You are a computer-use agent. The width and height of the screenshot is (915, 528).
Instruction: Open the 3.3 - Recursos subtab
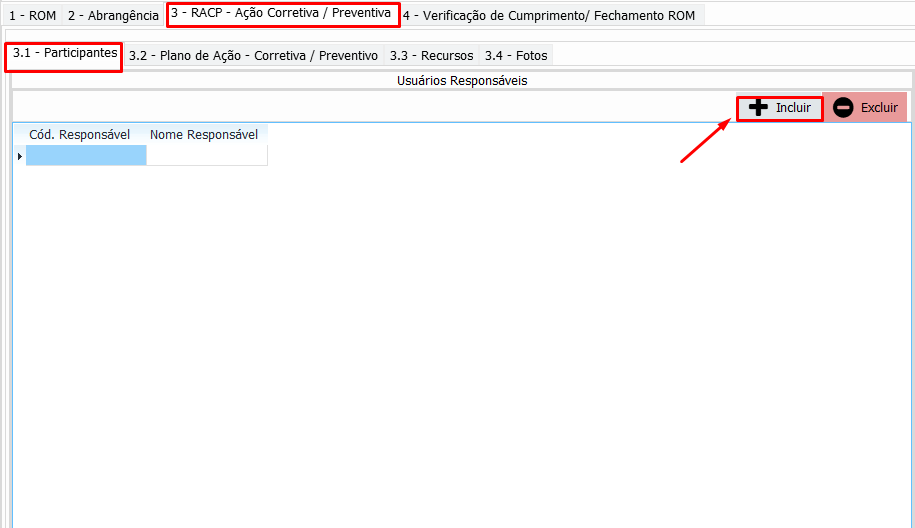431,56
